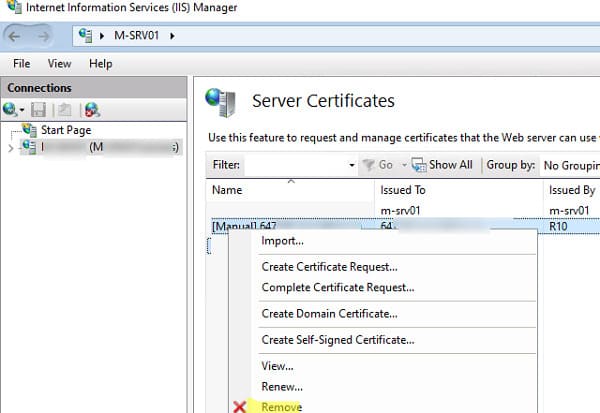600x413 pixels.
Task: Click the Server Certificates header icon
Action: [x=220, y=101]
